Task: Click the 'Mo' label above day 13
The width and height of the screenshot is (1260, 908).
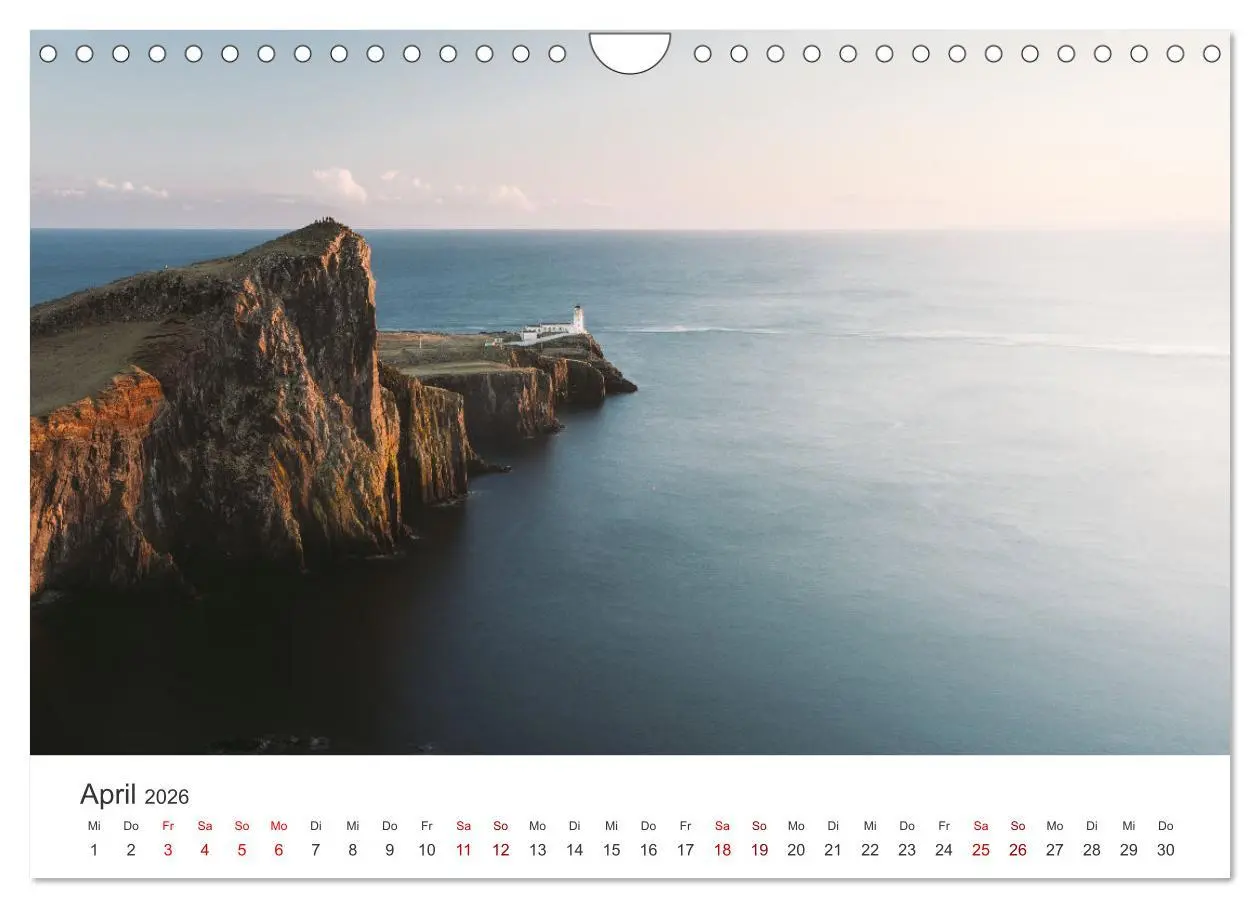Action: tap(538, 826)
